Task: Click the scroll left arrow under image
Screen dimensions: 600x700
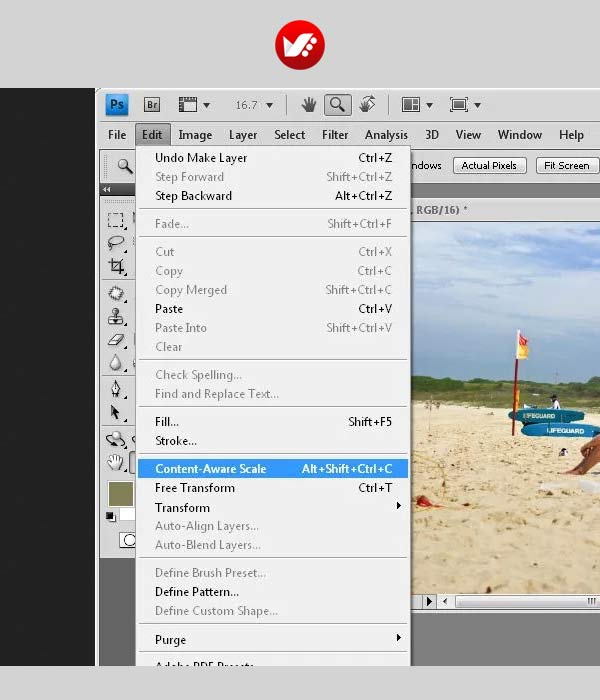Action: [445, 601]
